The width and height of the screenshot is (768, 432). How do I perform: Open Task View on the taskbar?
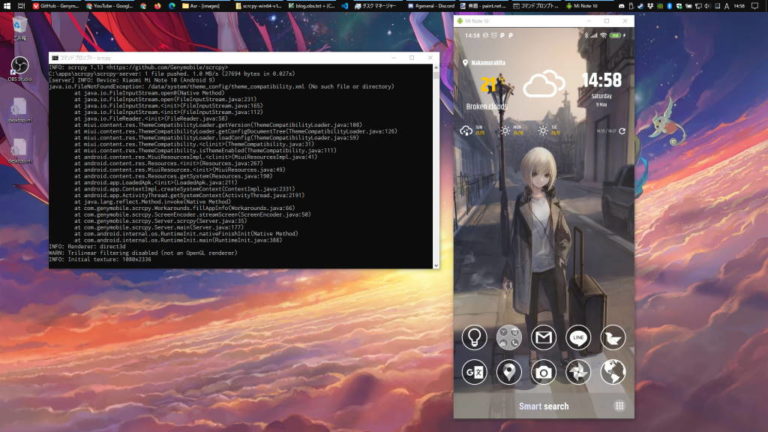(21, 6)
